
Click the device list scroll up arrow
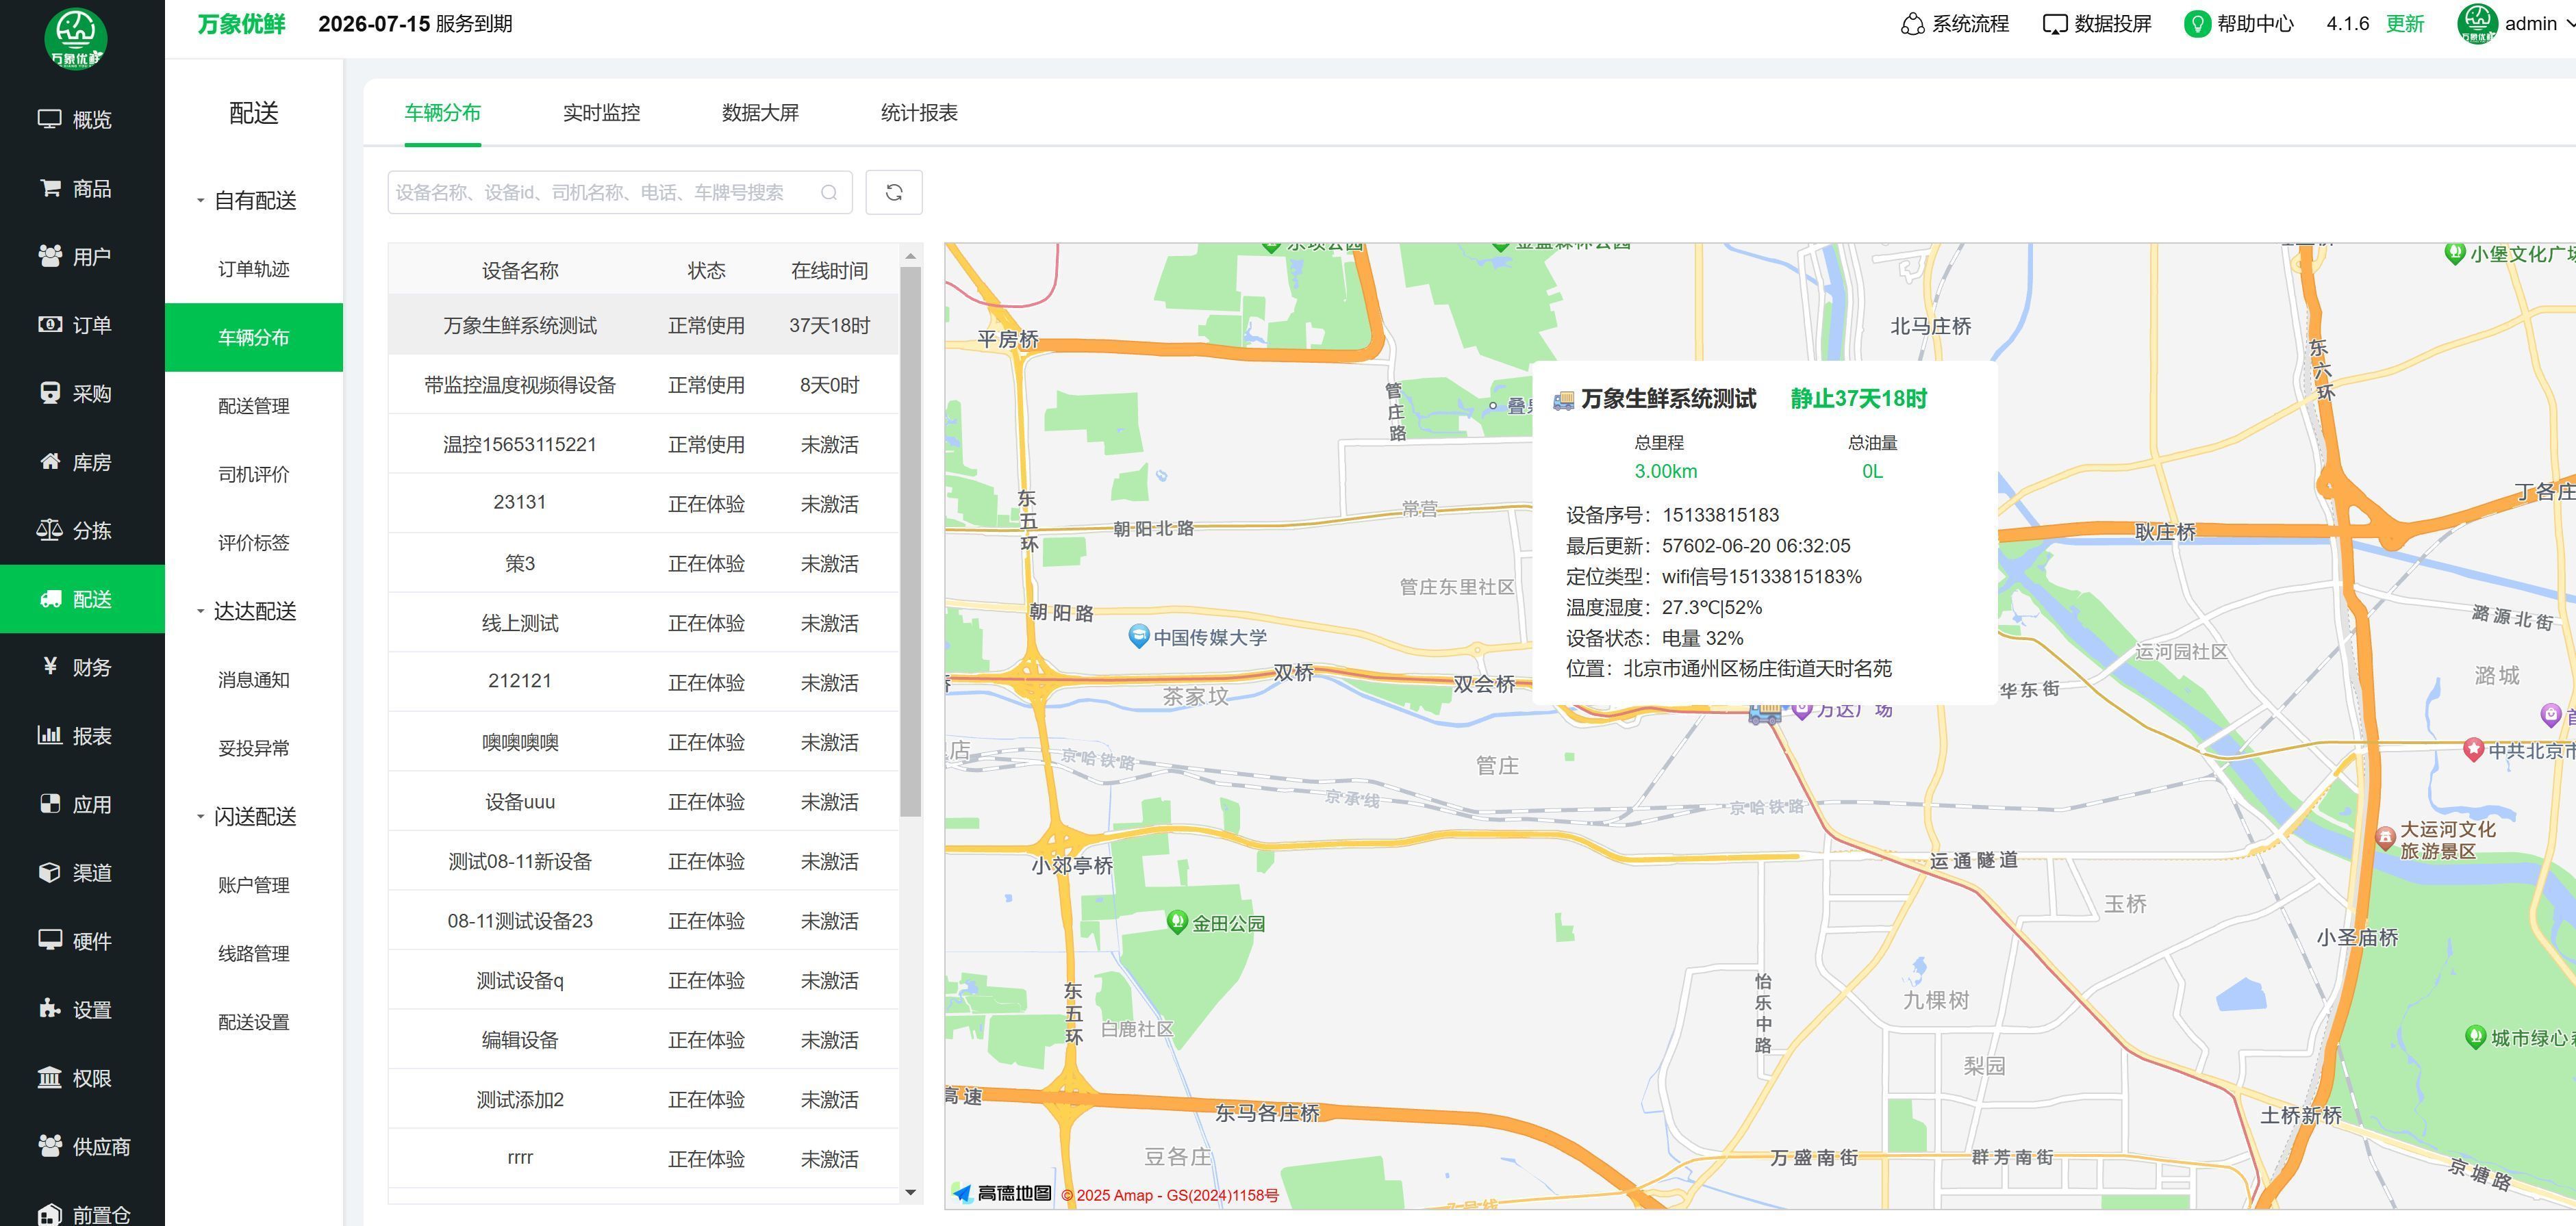(x=910, y=256)
